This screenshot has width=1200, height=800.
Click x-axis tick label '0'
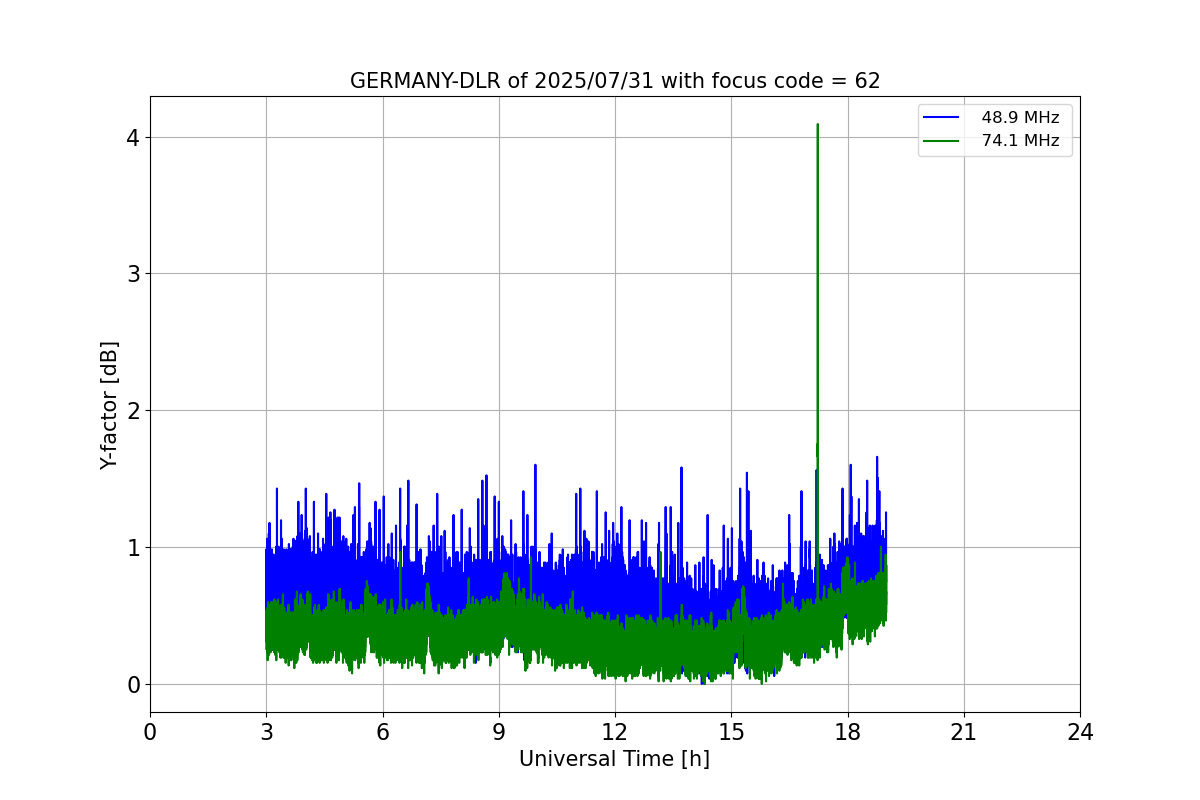150,732
